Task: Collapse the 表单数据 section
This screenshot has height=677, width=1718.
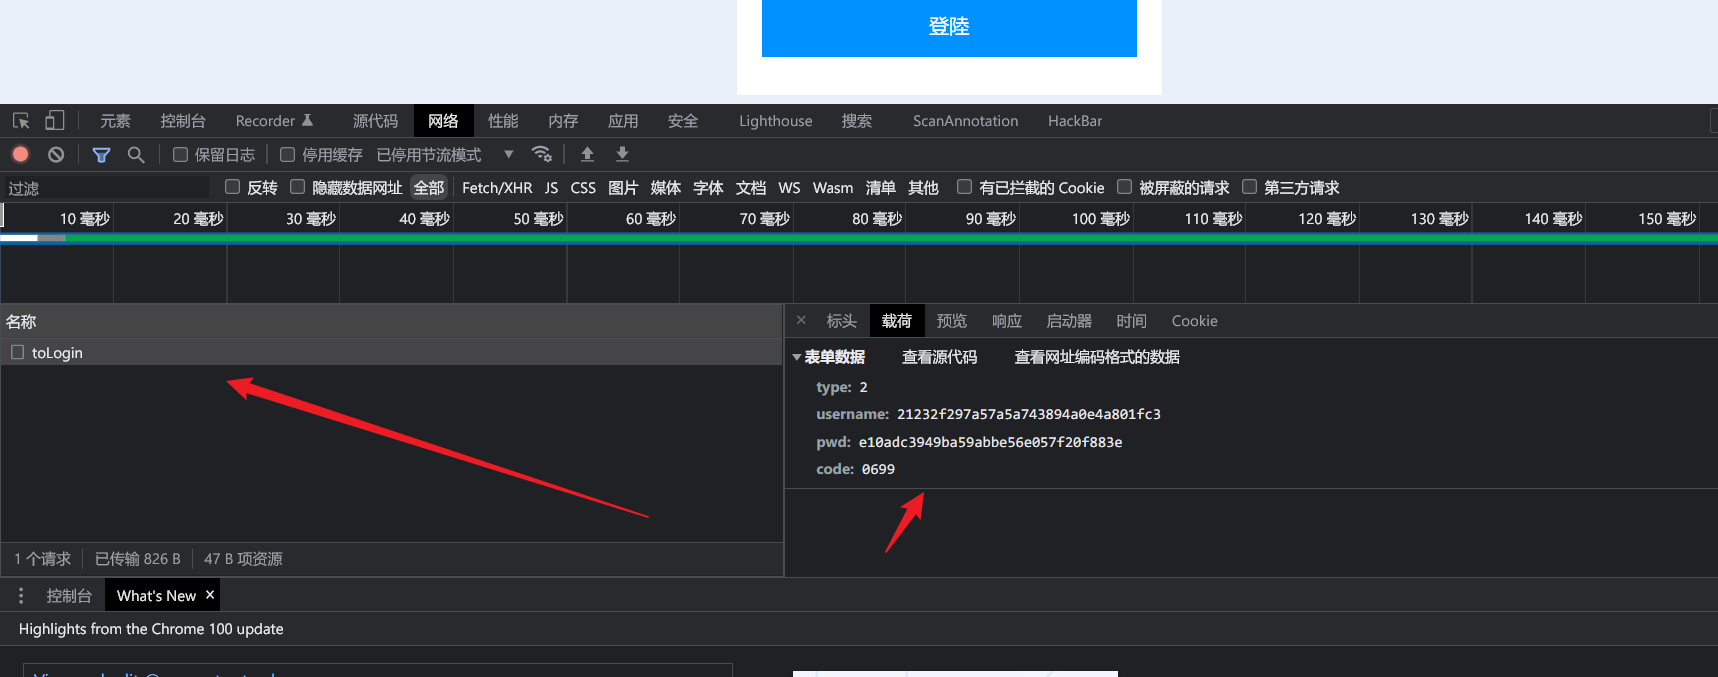Action: [x=797, y=357]
